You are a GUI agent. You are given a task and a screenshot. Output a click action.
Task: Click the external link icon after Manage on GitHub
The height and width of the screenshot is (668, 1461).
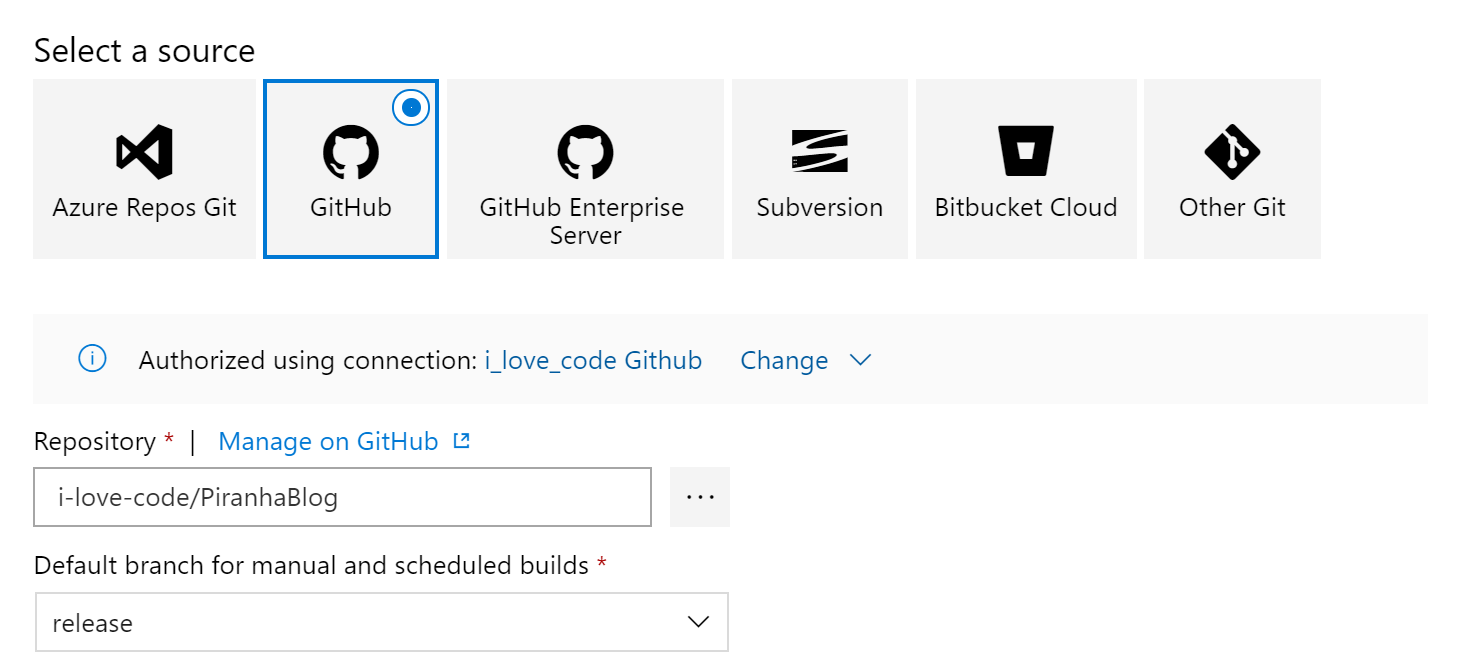coord(461,441)
